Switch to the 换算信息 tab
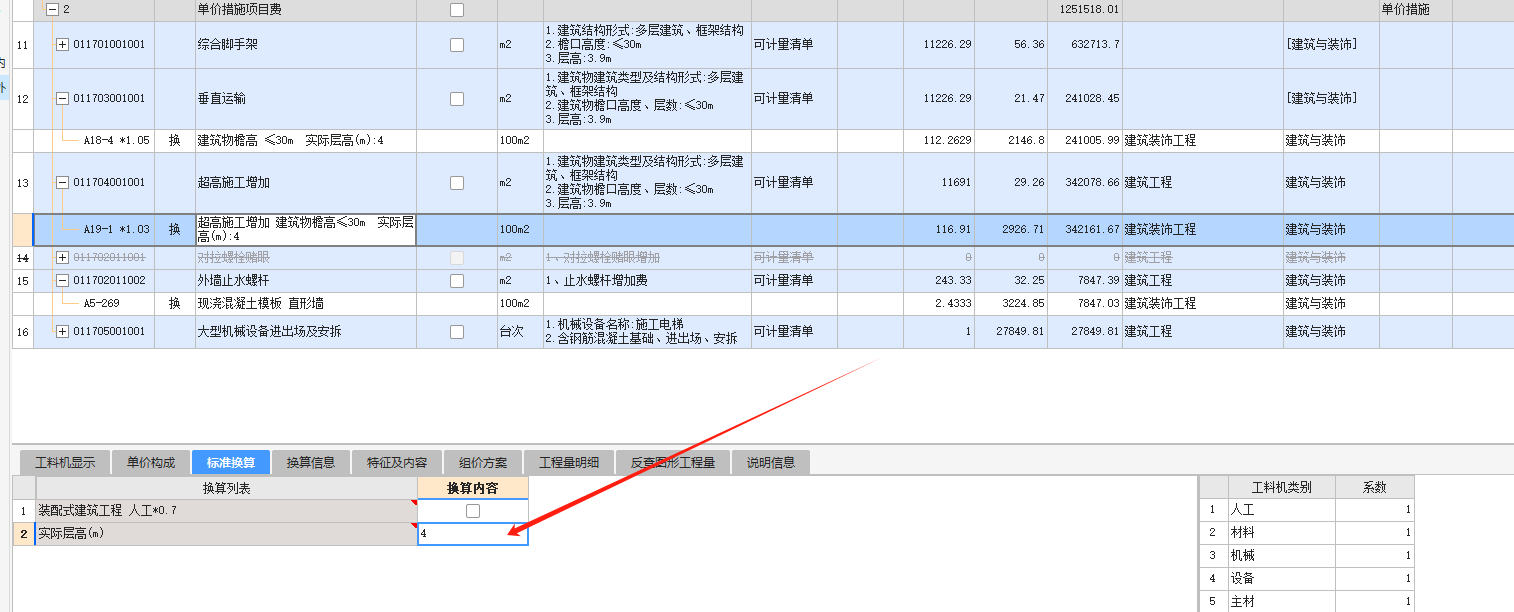This screenshot has height=612, width=1514. point(311,462)
